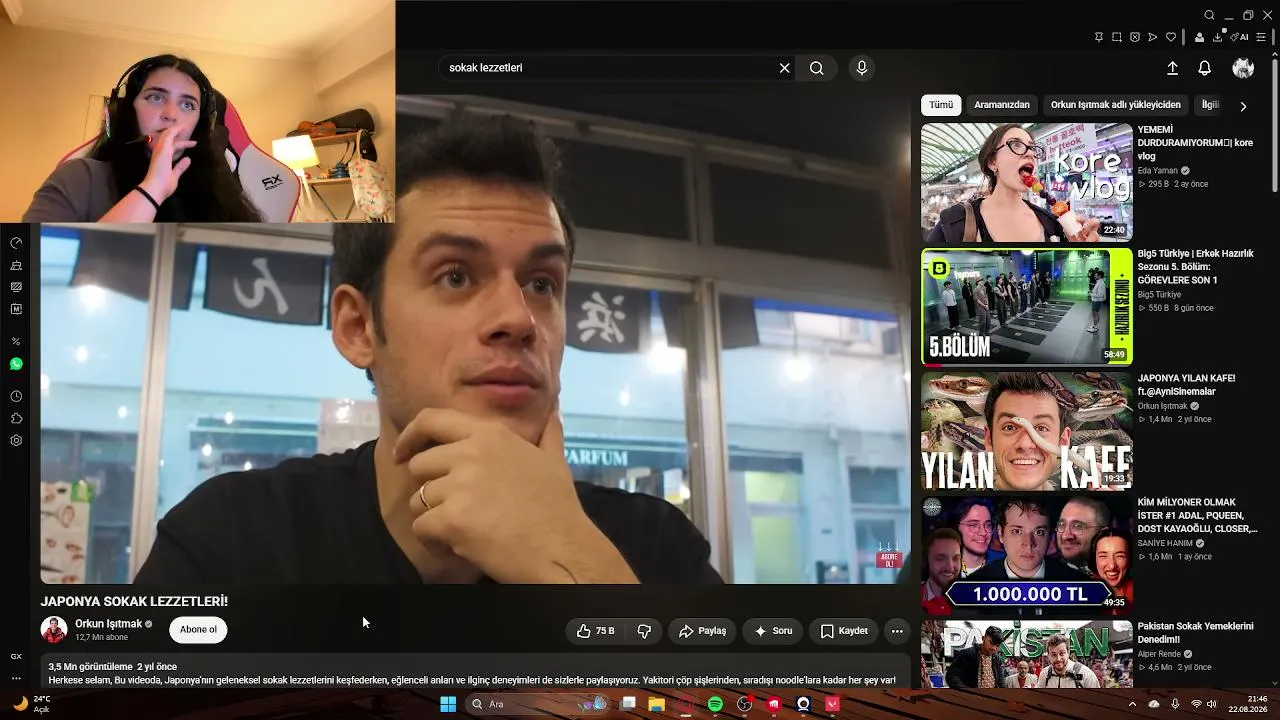Open YouTube notifications bell
Image resolution: width=1280 pixels, height=720 pixels.
point(1205,68)
